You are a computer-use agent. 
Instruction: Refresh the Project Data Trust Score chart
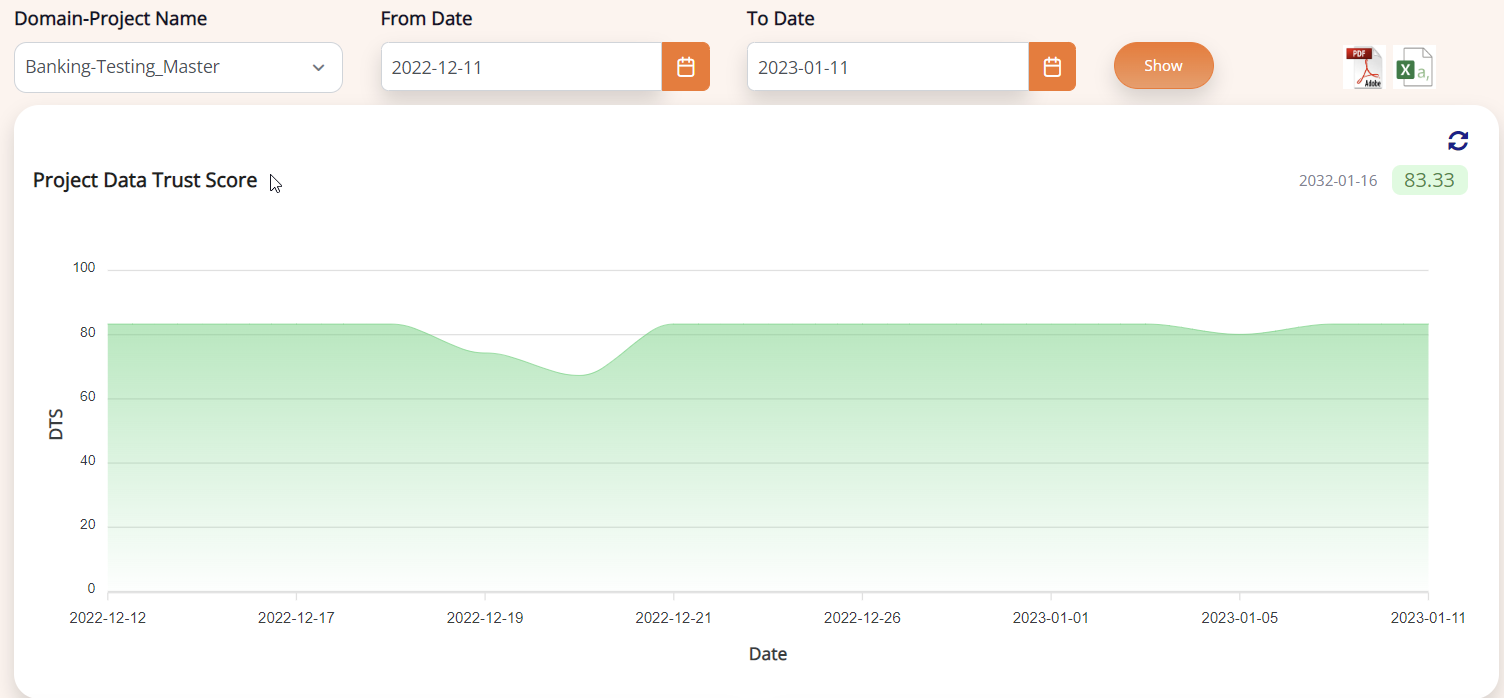[1458, 141]
